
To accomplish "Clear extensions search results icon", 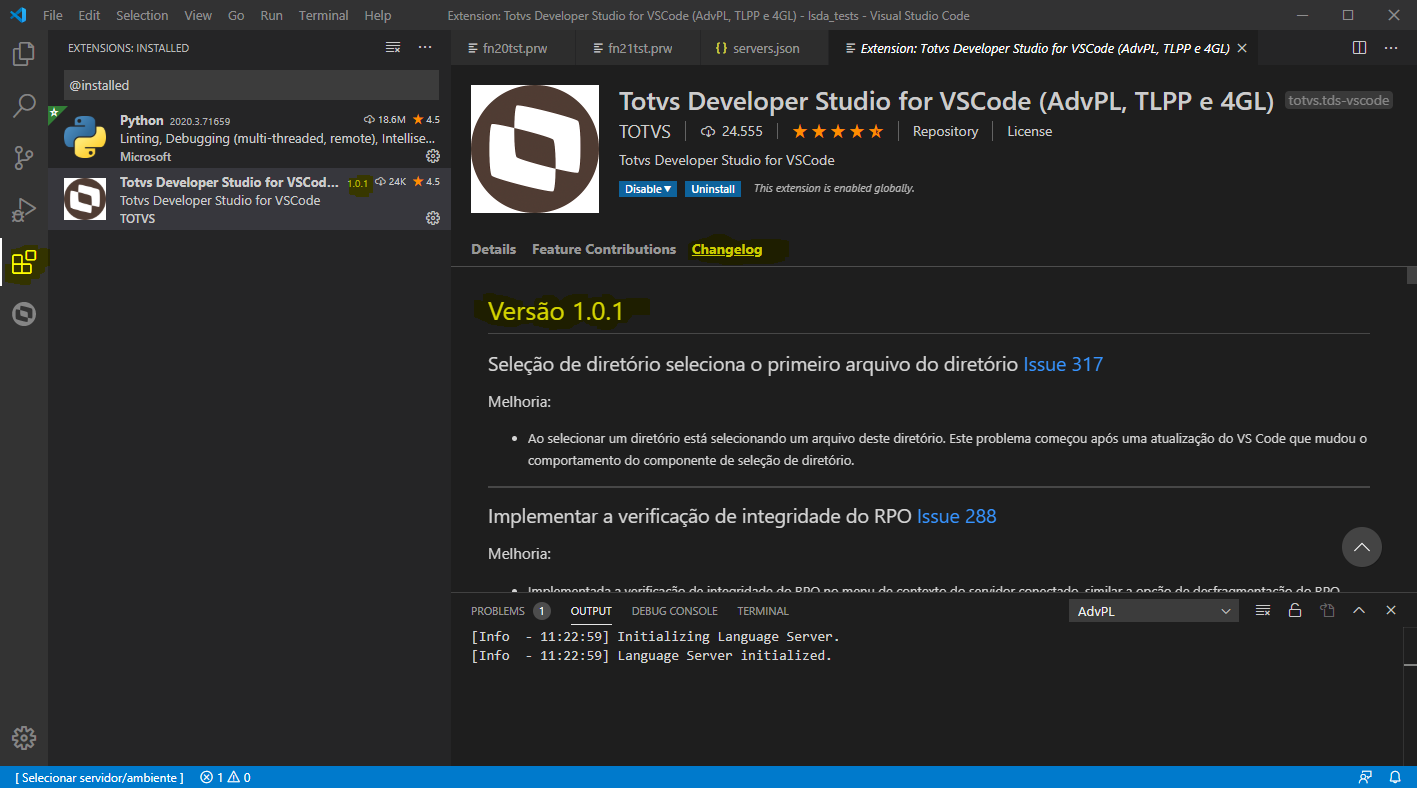I will tap(393, 47).
